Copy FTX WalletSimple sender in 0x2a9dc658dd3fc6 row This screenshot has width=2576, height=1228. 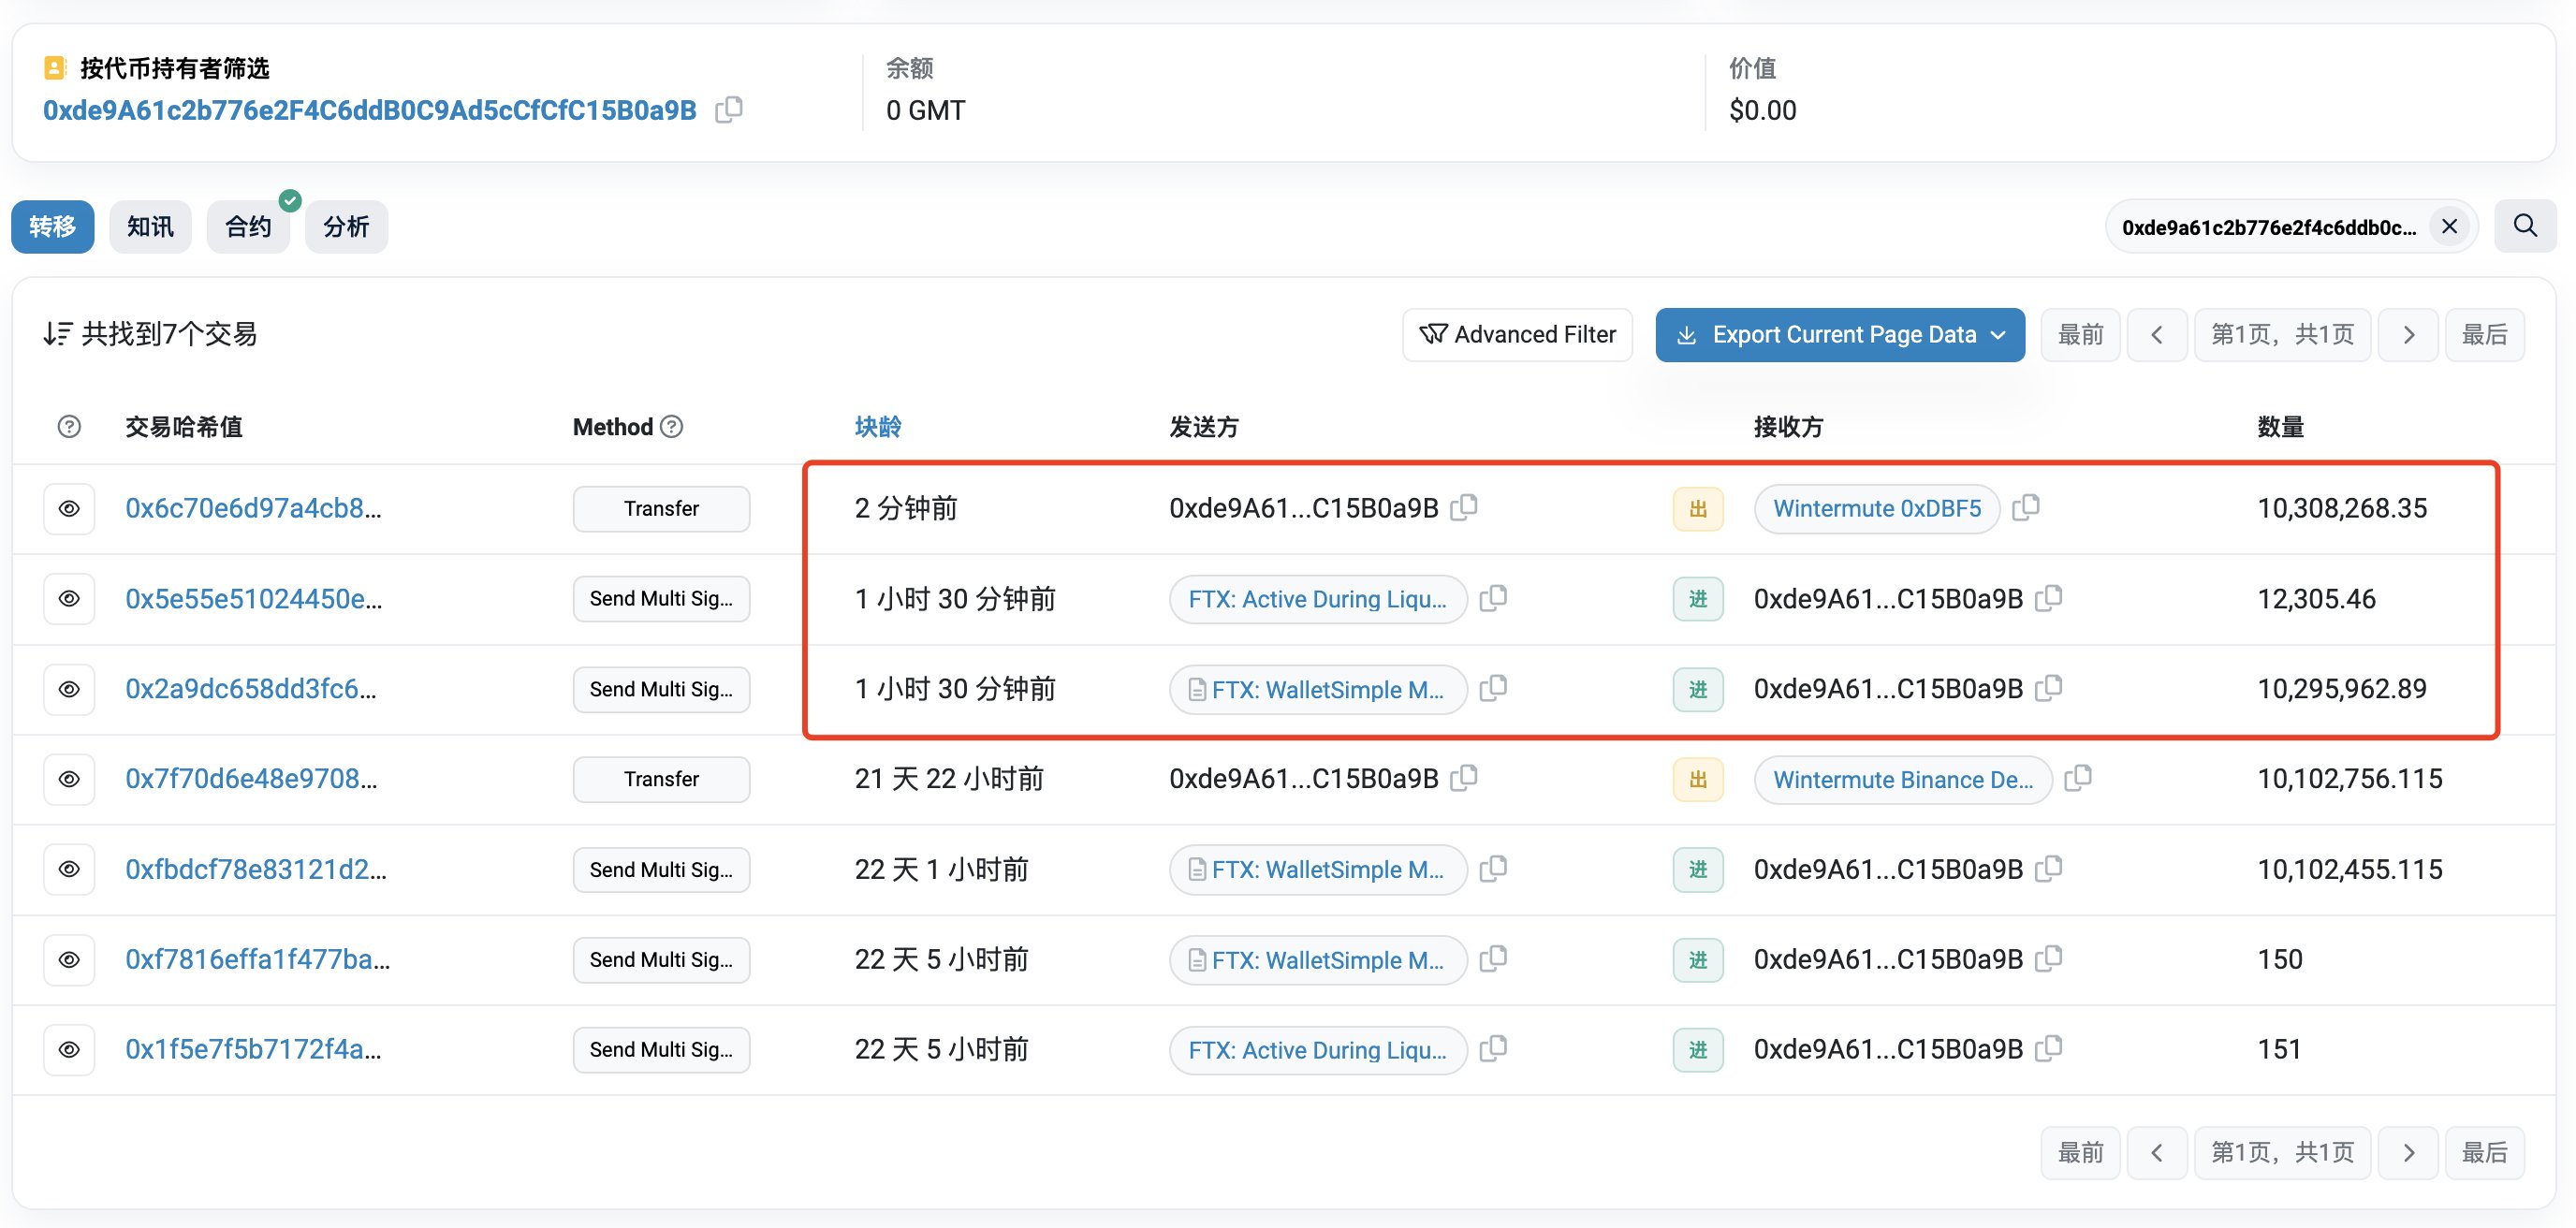1493,688
